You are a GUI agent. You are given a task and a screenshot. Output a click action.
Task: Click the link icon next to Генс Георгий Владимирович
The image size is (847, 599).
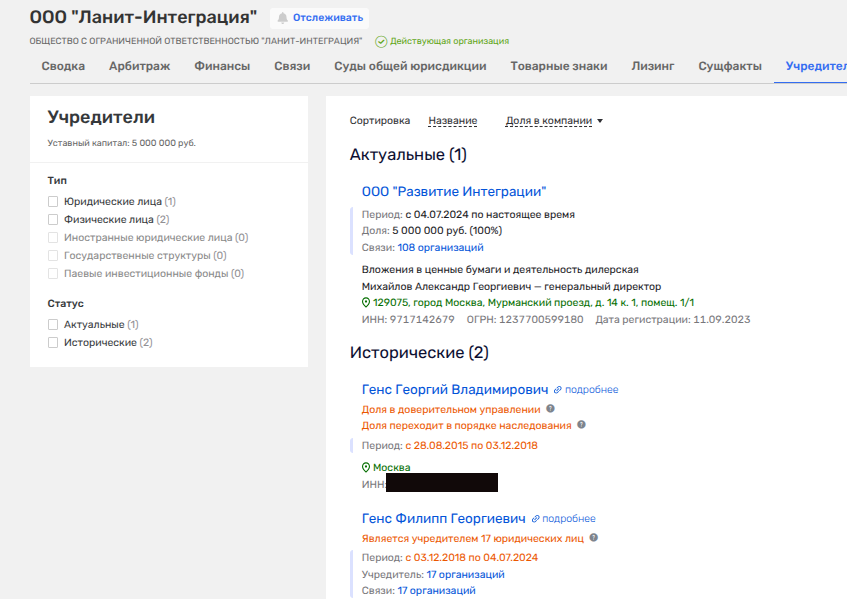click(x=558, y=389)
